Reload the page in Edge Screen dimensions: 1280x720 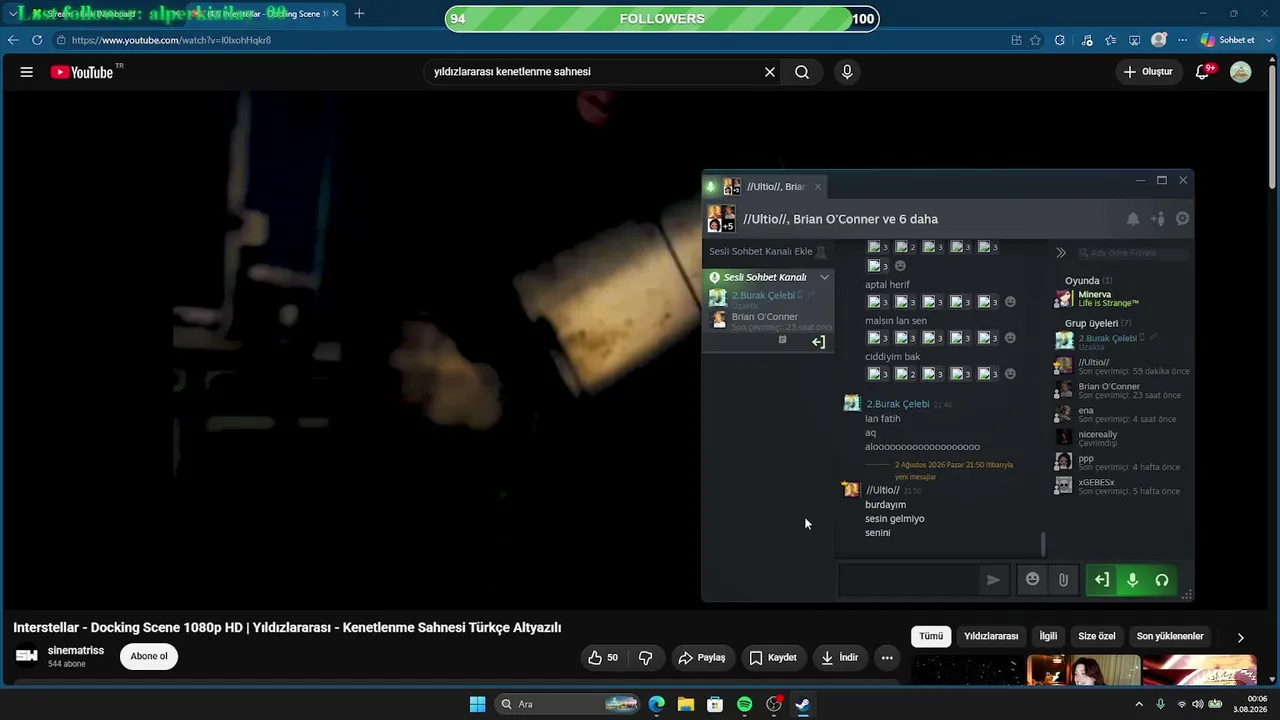tap(37, 40)
